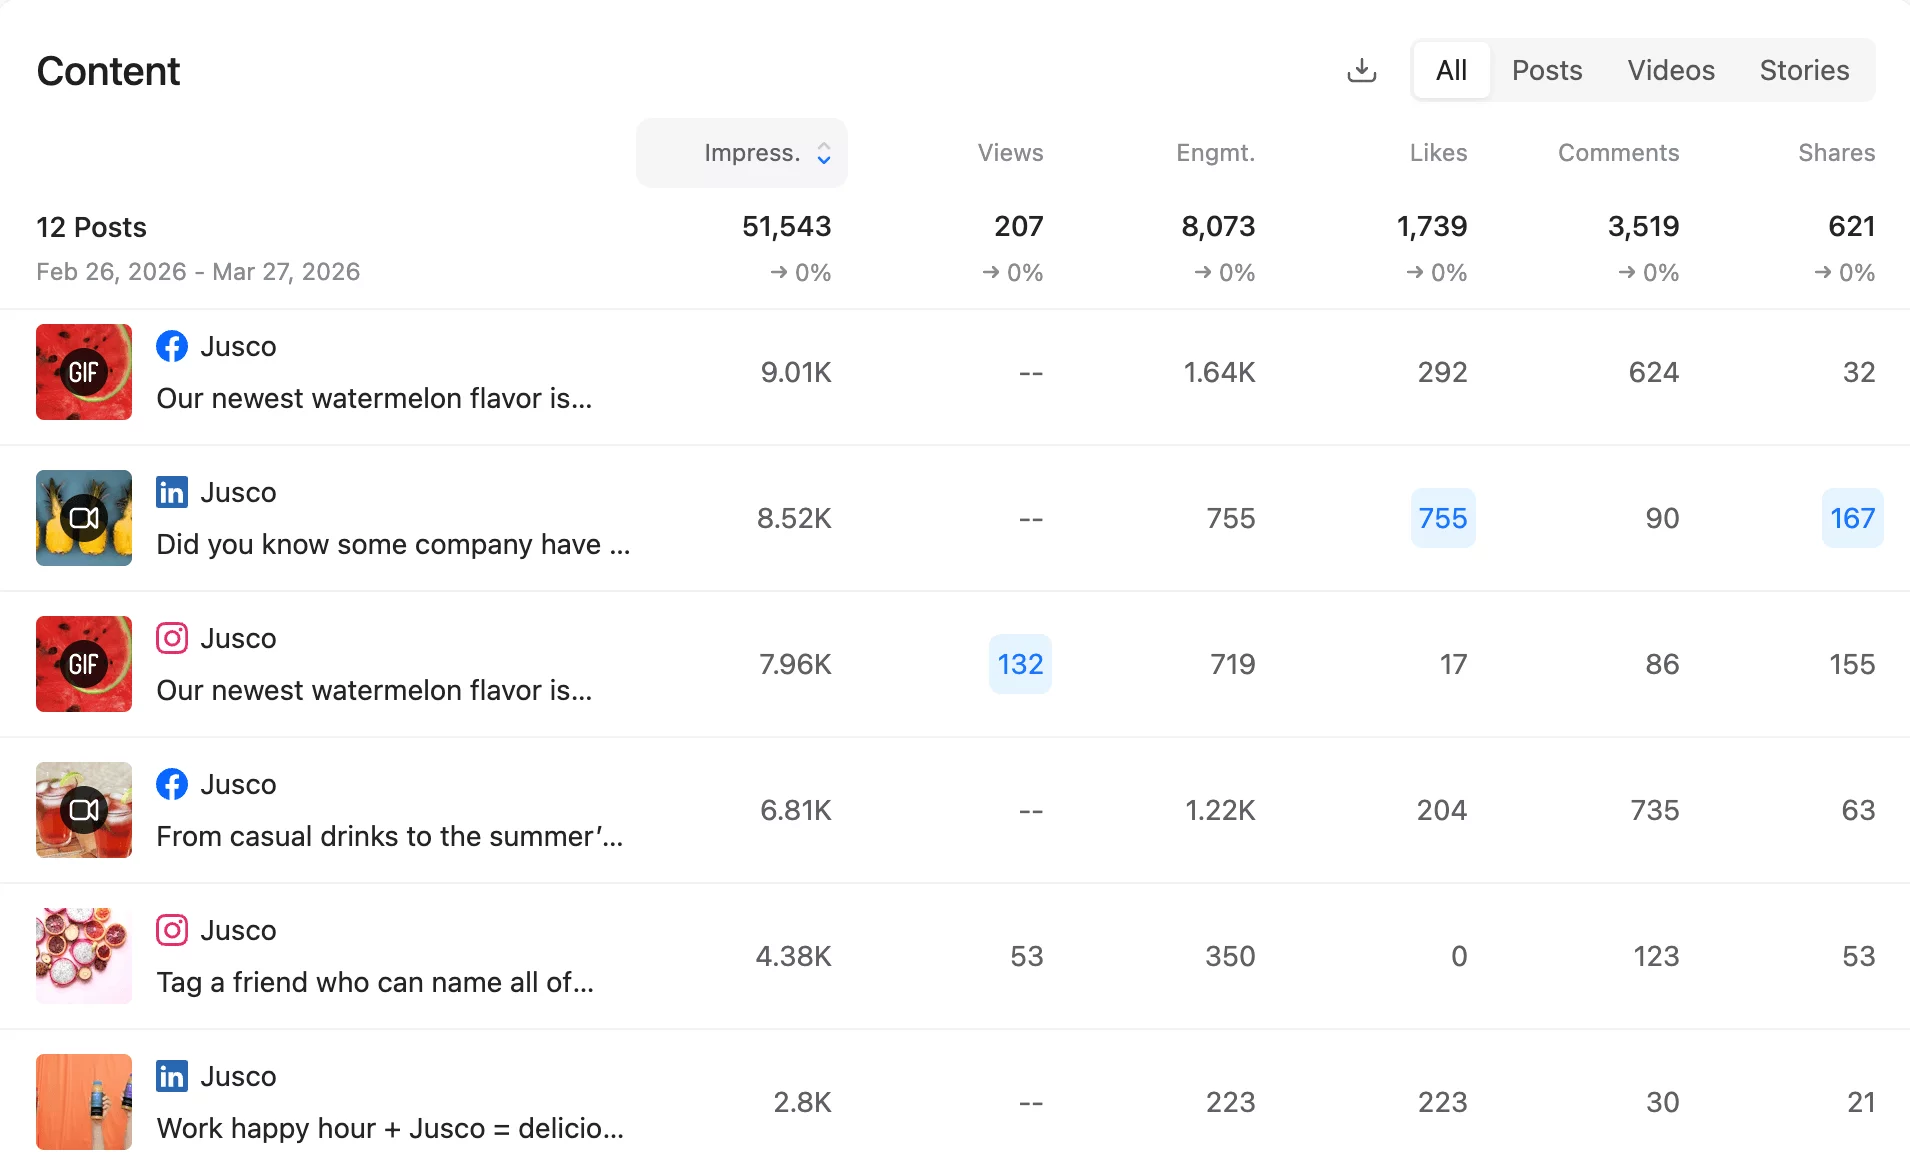Image resolution: width=1910 pixels, height=1174 pixels.
Task: Click date range Feb 26, 2026 - Mar 27, 2026
Action: [x=198, y=272]
